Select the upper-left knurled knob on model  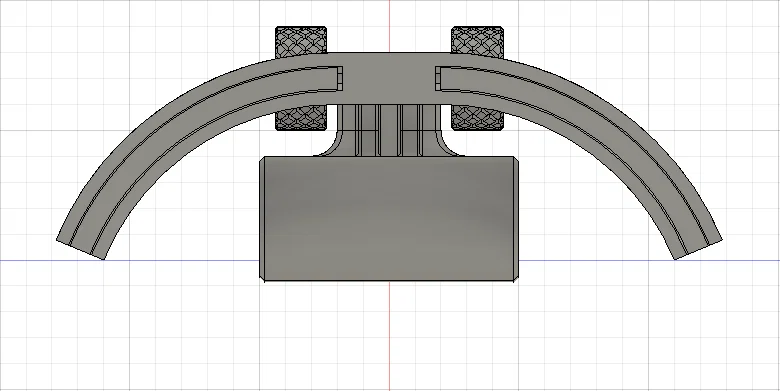click(301, 42)
